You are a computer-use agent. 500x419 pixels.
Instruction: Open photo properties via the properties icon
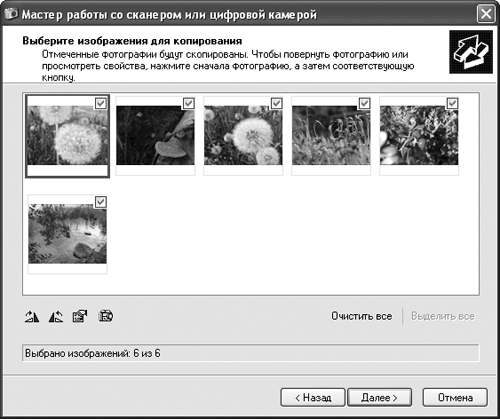[80, 316]
